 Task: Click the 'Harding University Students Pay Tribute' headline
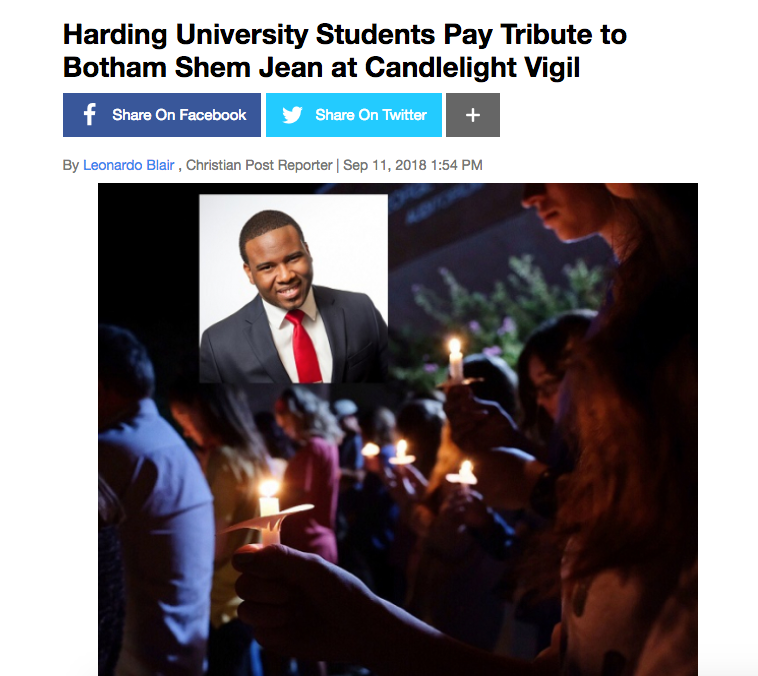tap(344, 35)
